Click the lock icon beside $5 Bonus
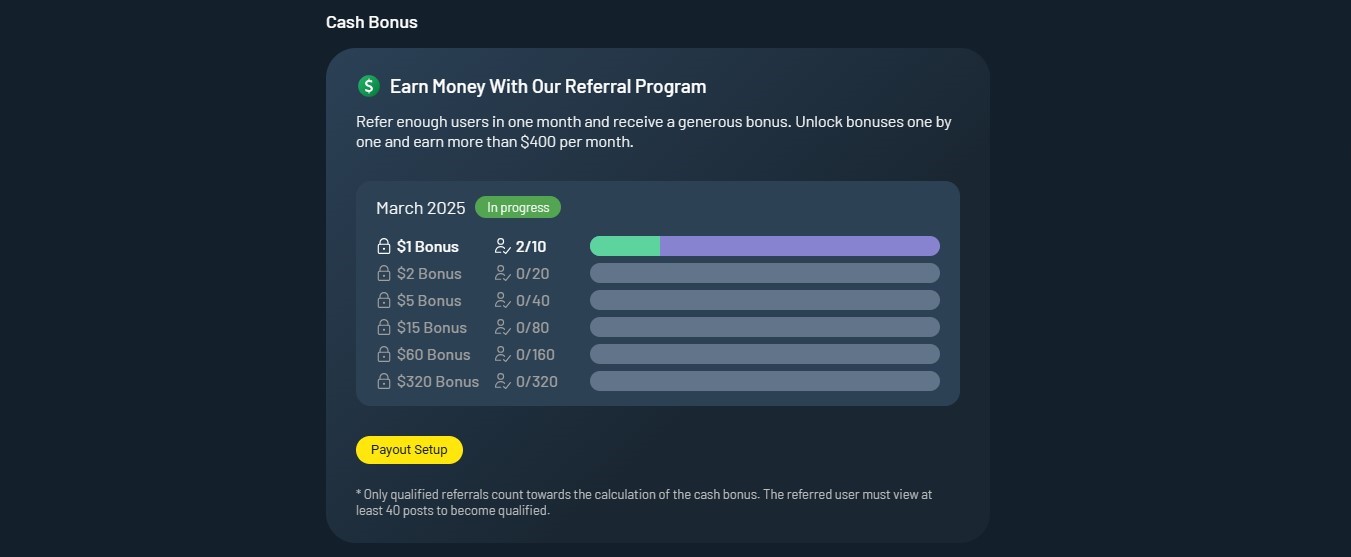The width and height of the screenshot is (1351, 557). coord(383,300)
